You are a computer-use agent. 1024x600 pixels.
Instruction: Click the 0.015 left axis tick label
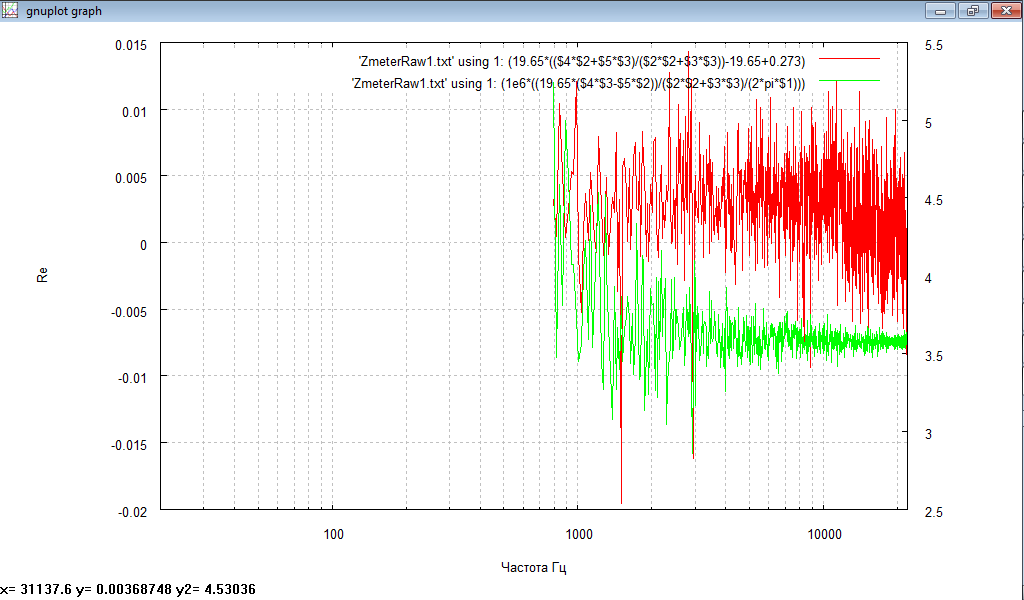131,46
